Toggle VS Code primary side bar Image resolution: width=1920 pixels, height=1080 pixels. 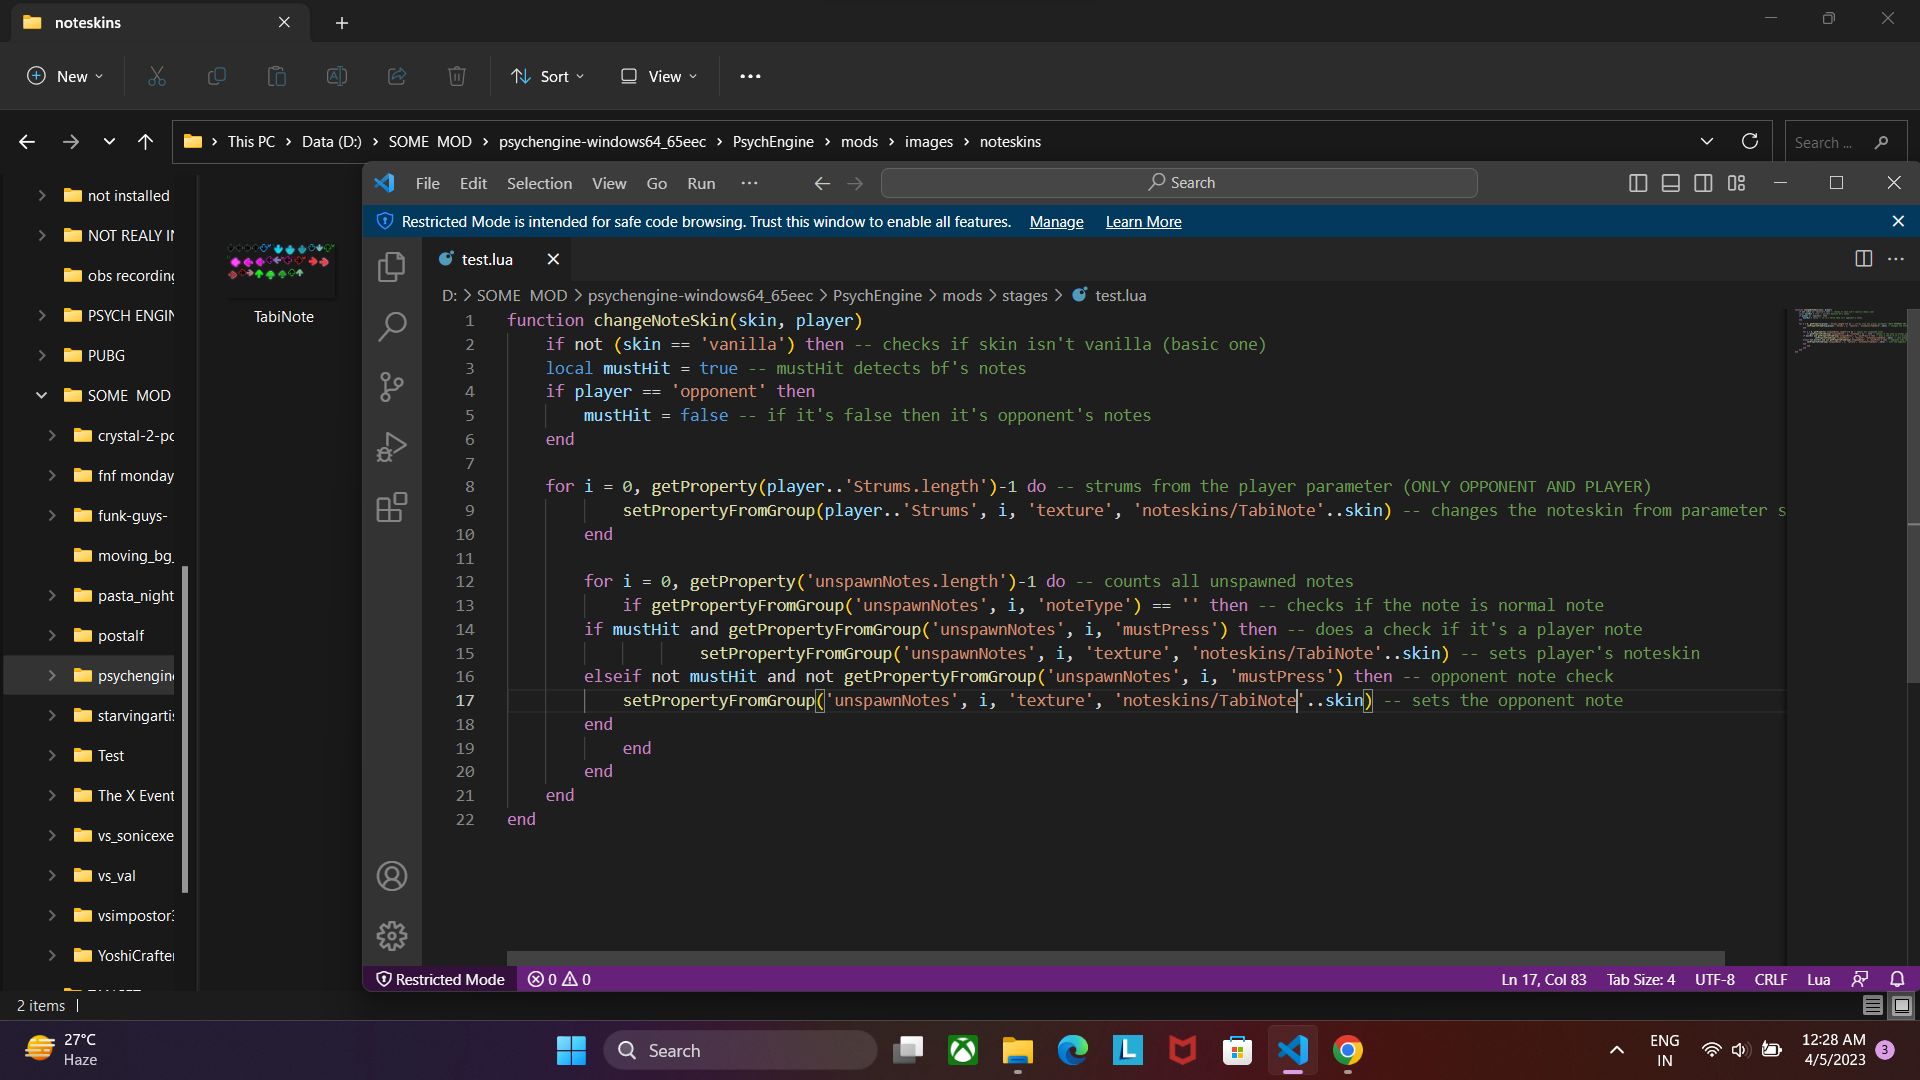pyautogui.click(x=1638, y=183)
